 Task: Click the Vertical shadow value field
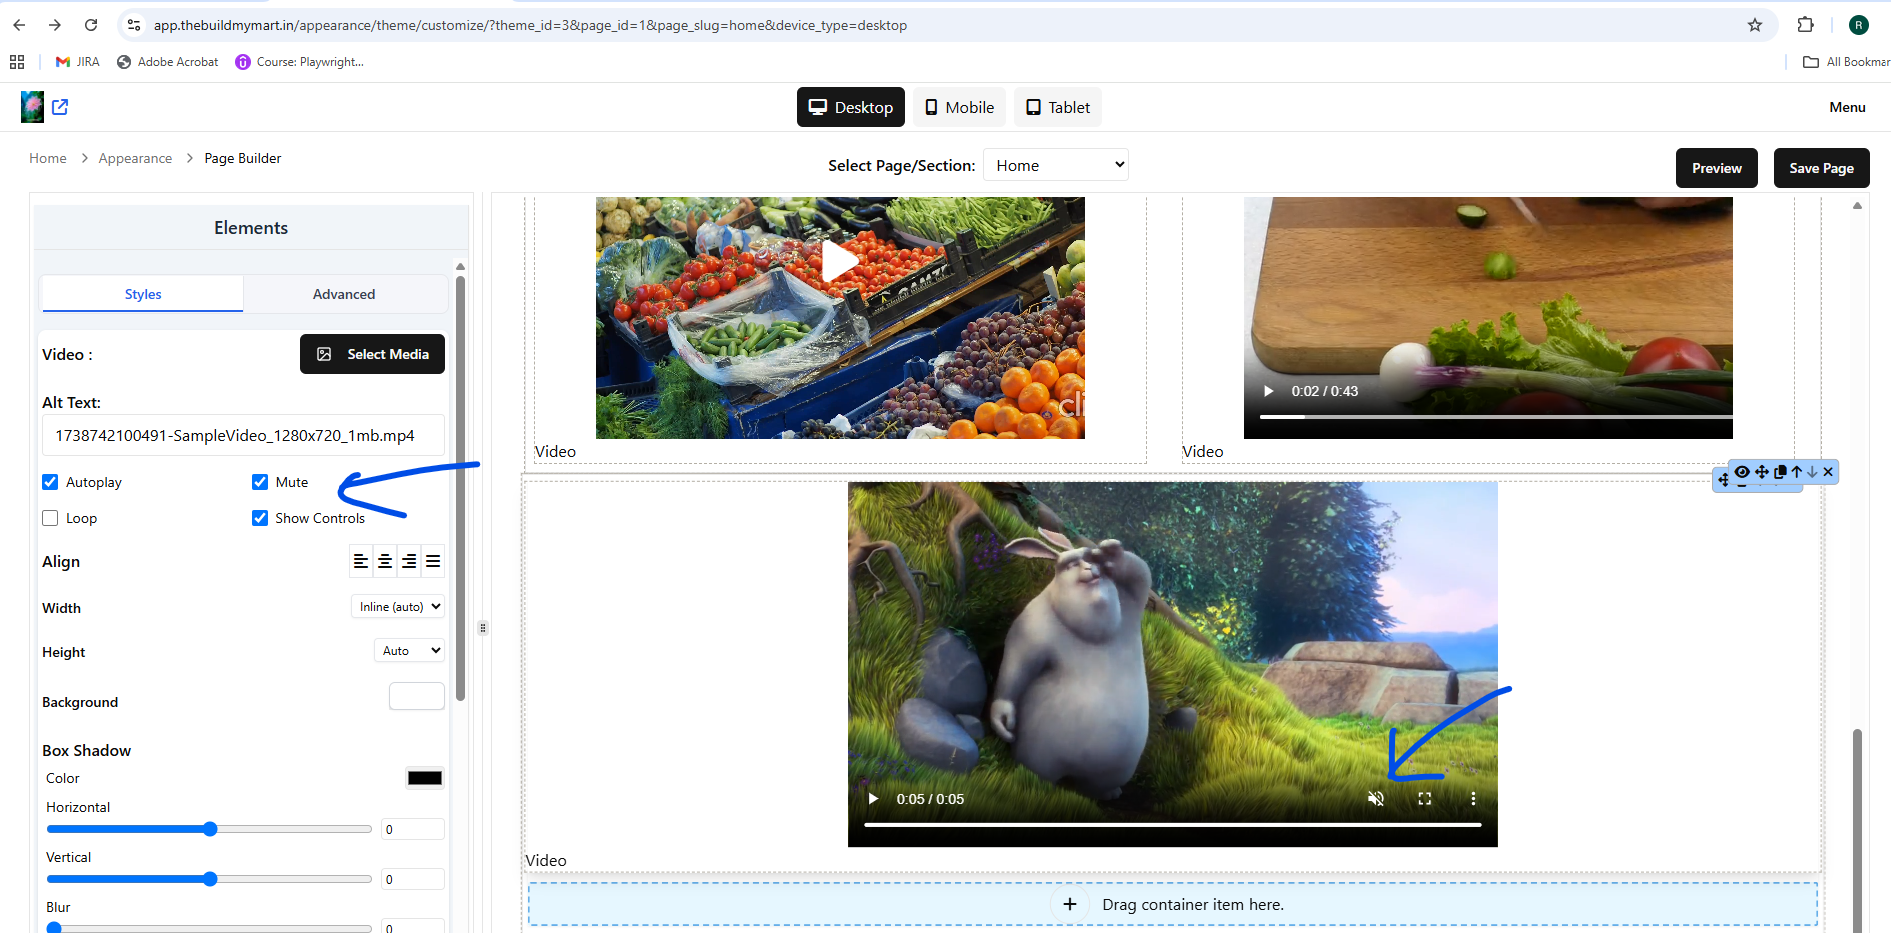pyautogui.click(x=413, y=879)
